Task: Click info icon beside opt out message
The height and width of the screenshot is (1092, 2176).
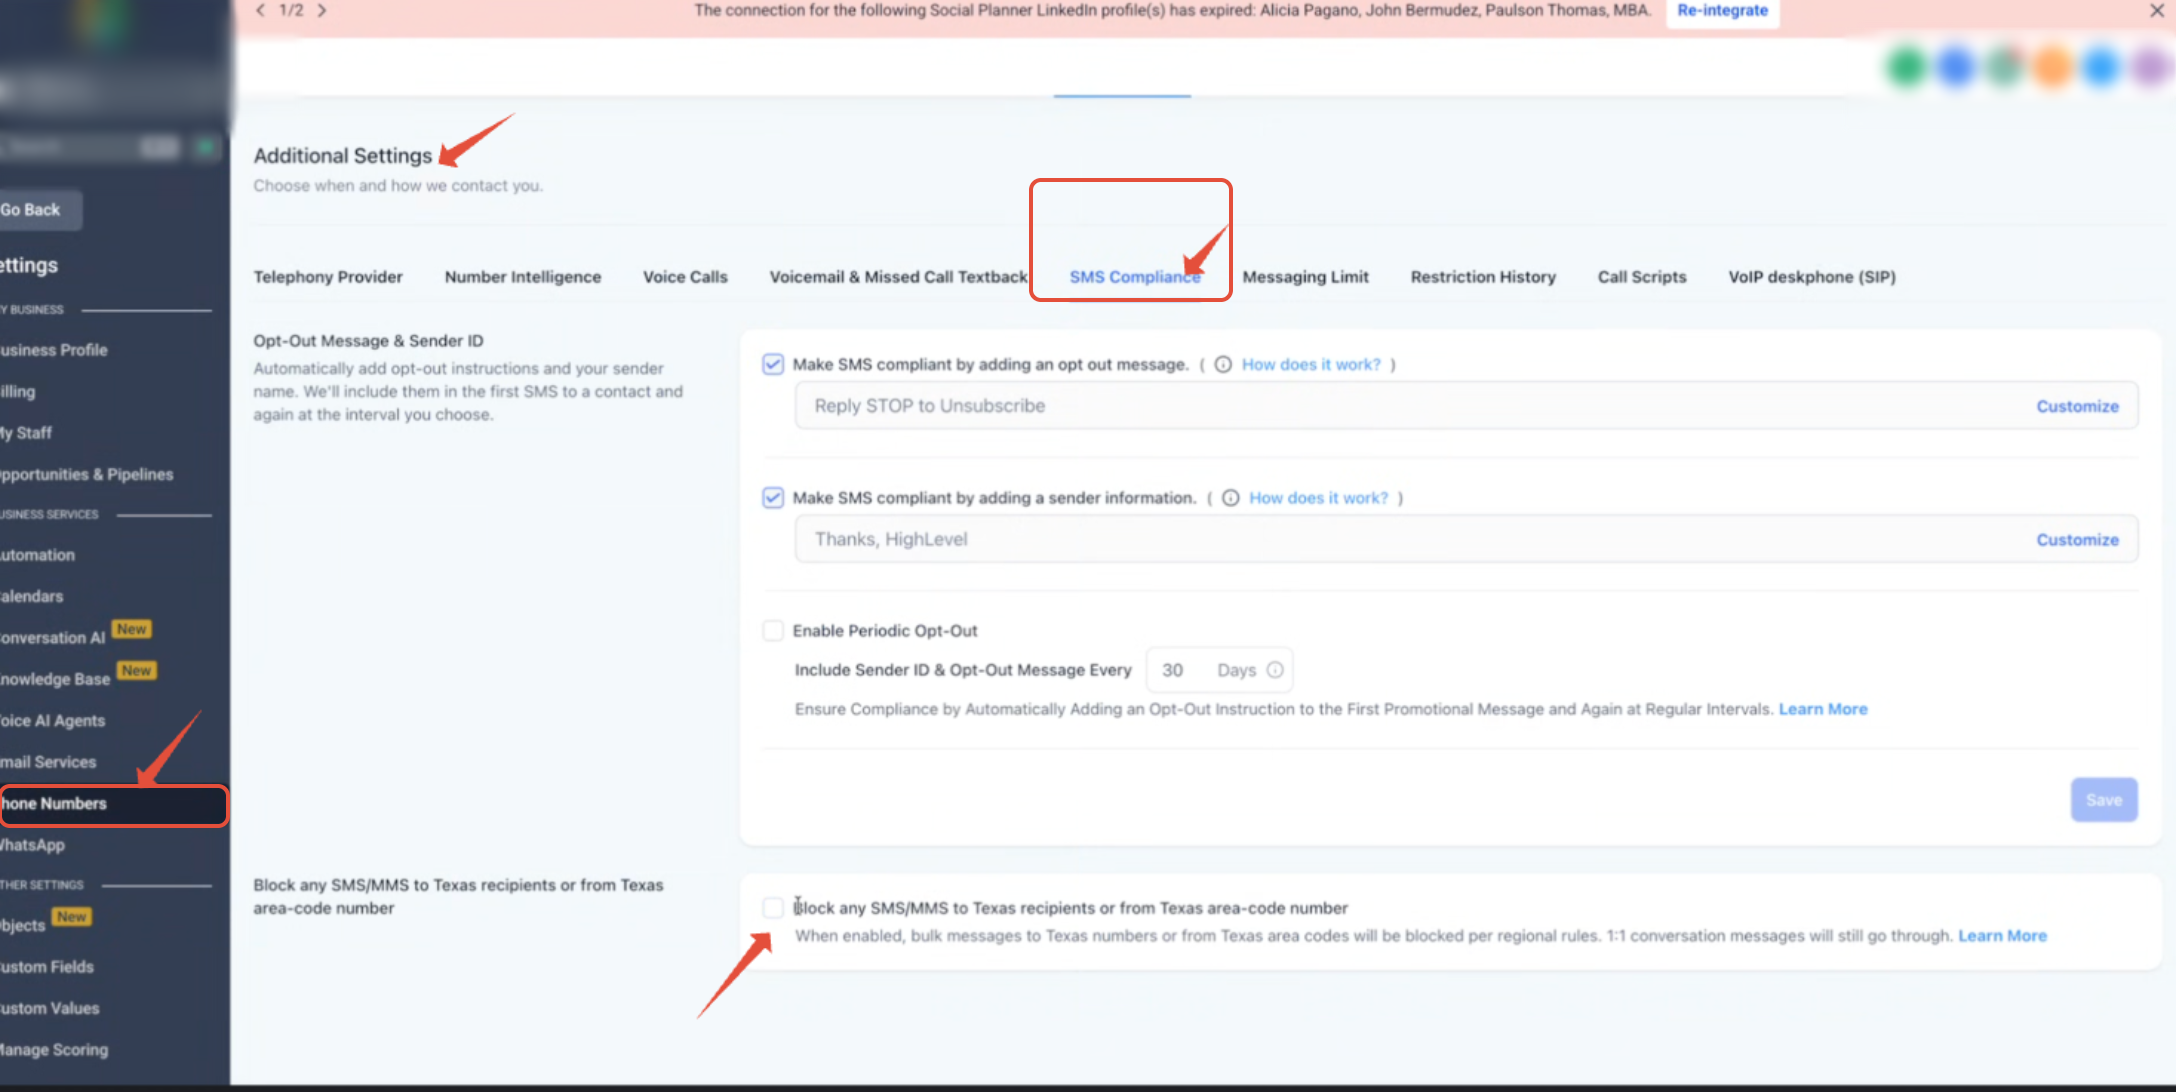Action: 1222,364
